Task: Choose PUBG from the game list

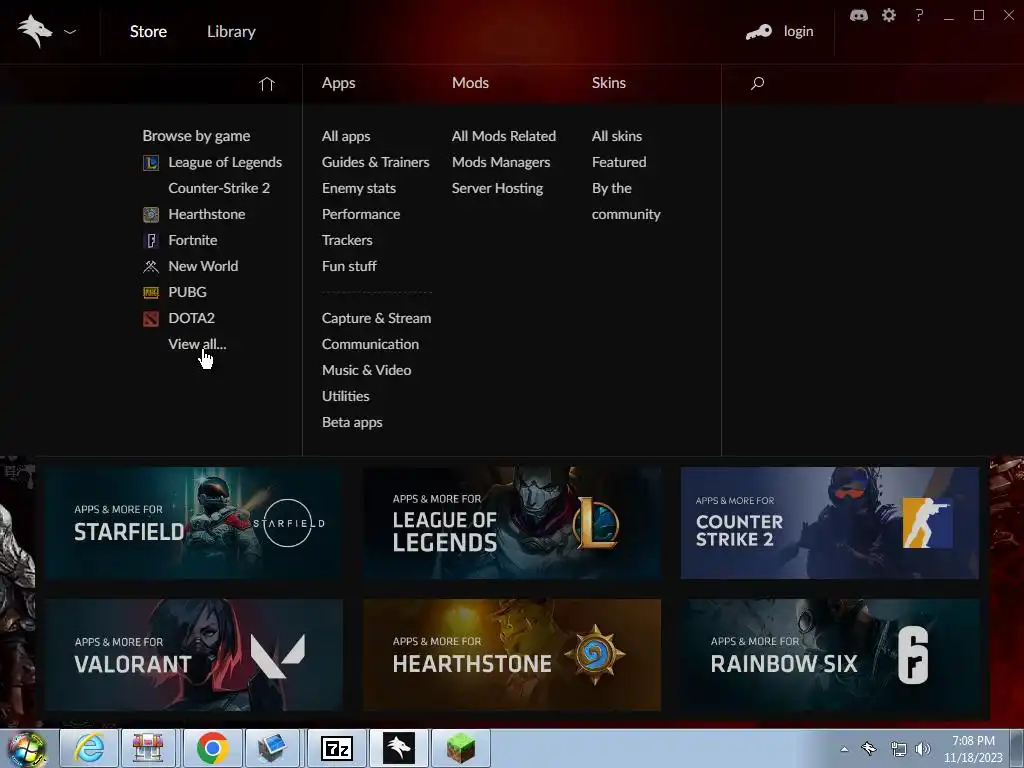Action: (187, 292)
